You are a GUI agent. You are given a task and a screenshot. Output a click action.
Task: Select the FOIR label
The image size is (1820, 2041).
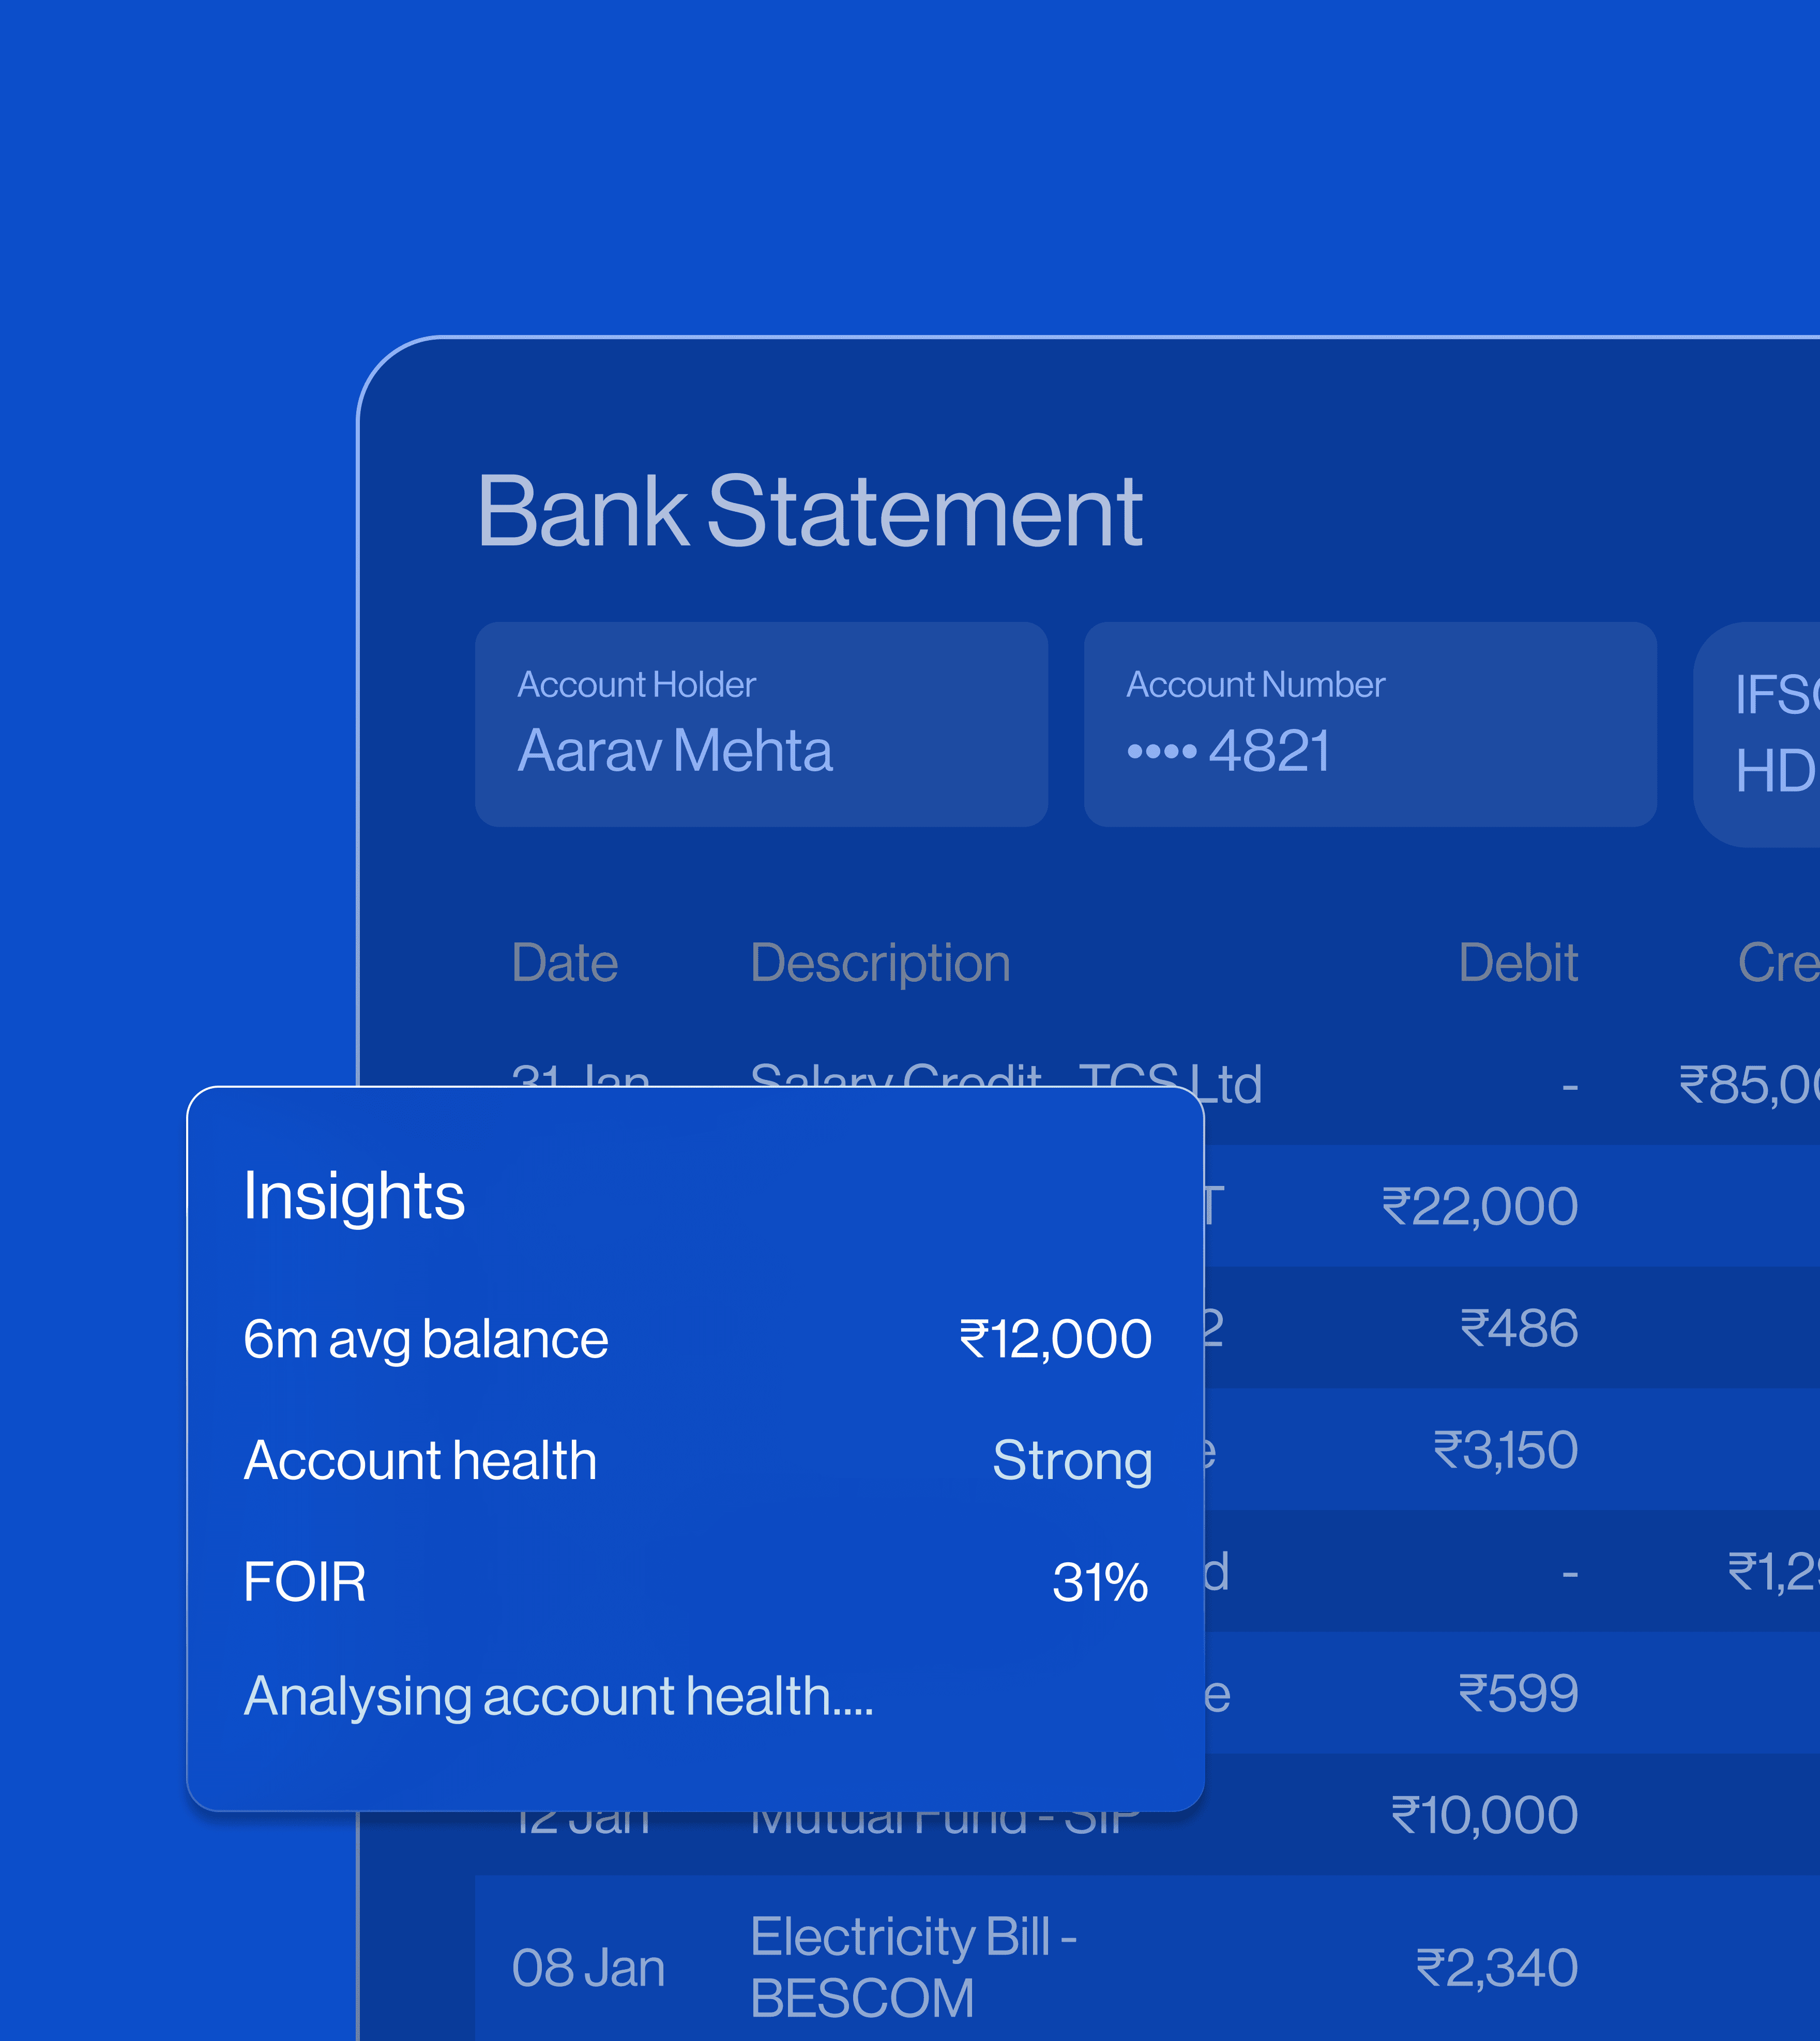(x=305, y=1582)
